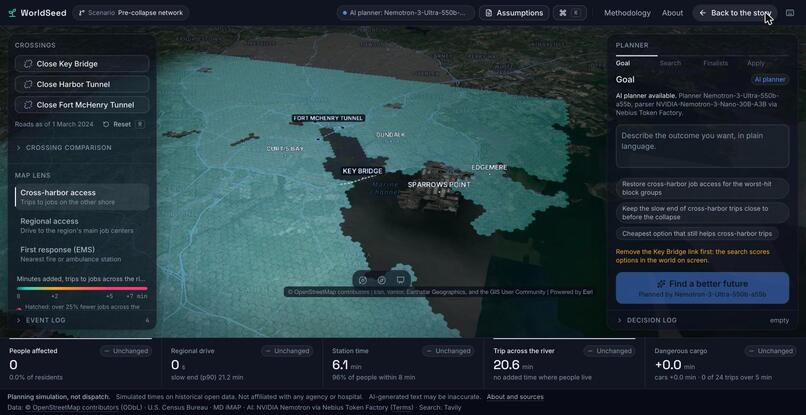
Task: Switch to the Apply planner tab
Action: pos(756,63)
